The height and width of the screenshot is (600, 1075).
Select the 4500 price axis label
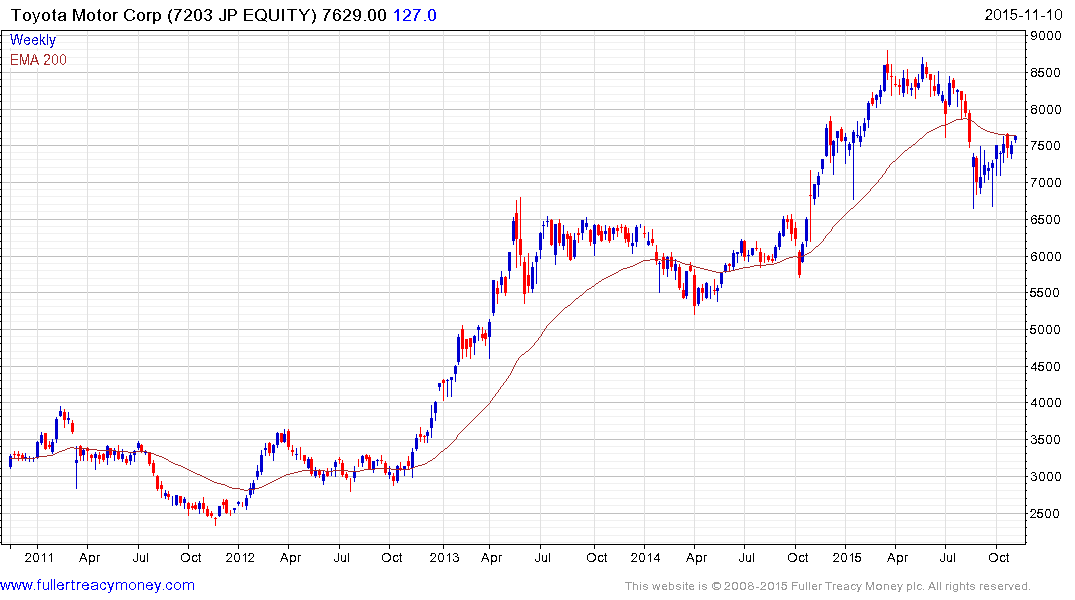pos(1046,367)
